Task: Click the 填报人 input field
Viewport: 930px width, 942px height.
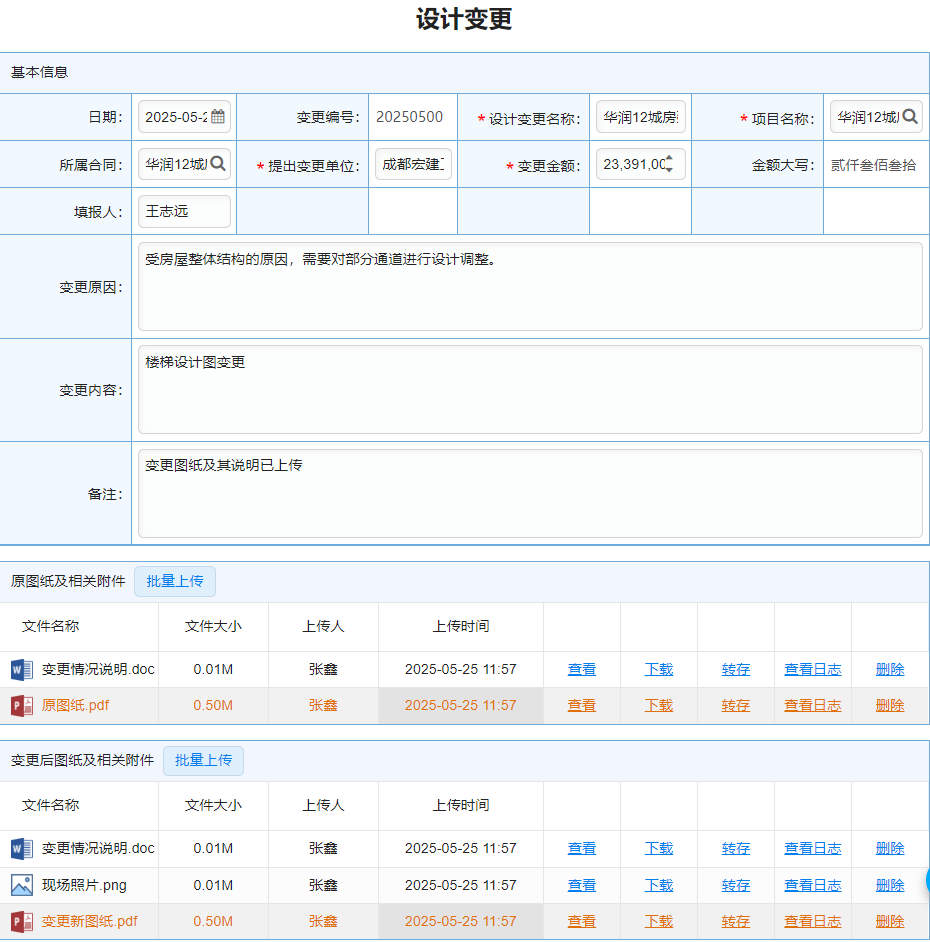Action: coord(185,211)
